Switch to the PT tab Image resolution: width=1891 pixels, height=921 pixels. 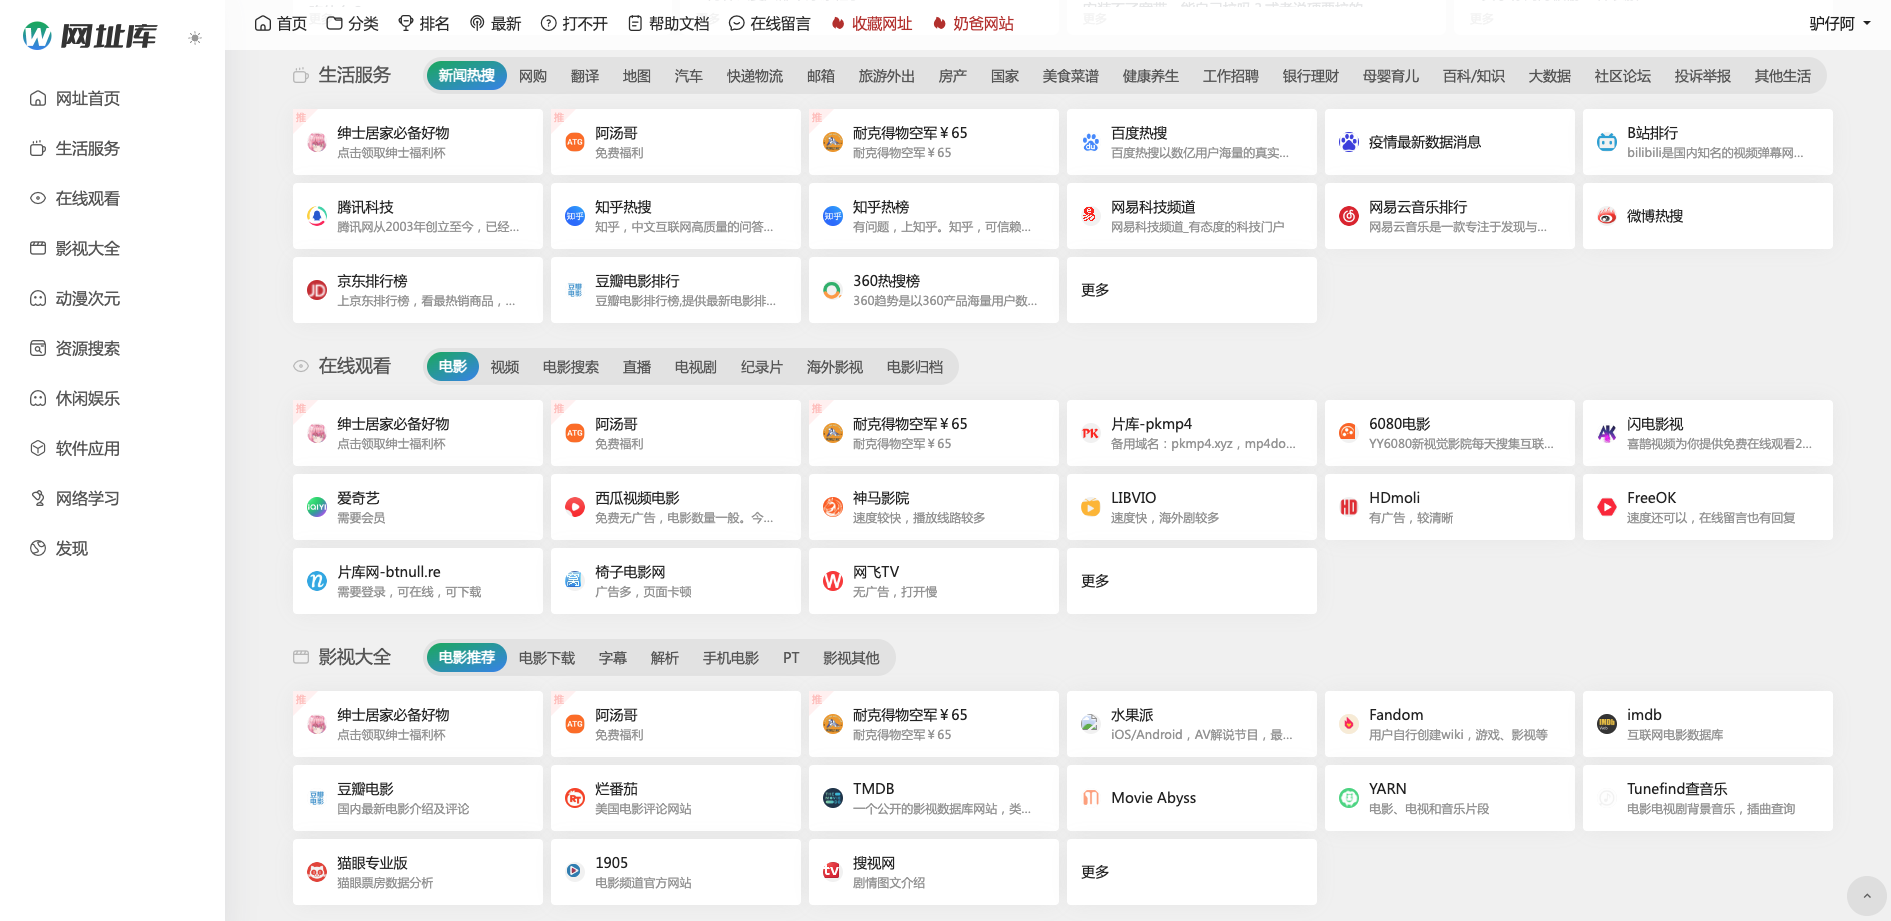pyautogui.click(x=791, y=658)
